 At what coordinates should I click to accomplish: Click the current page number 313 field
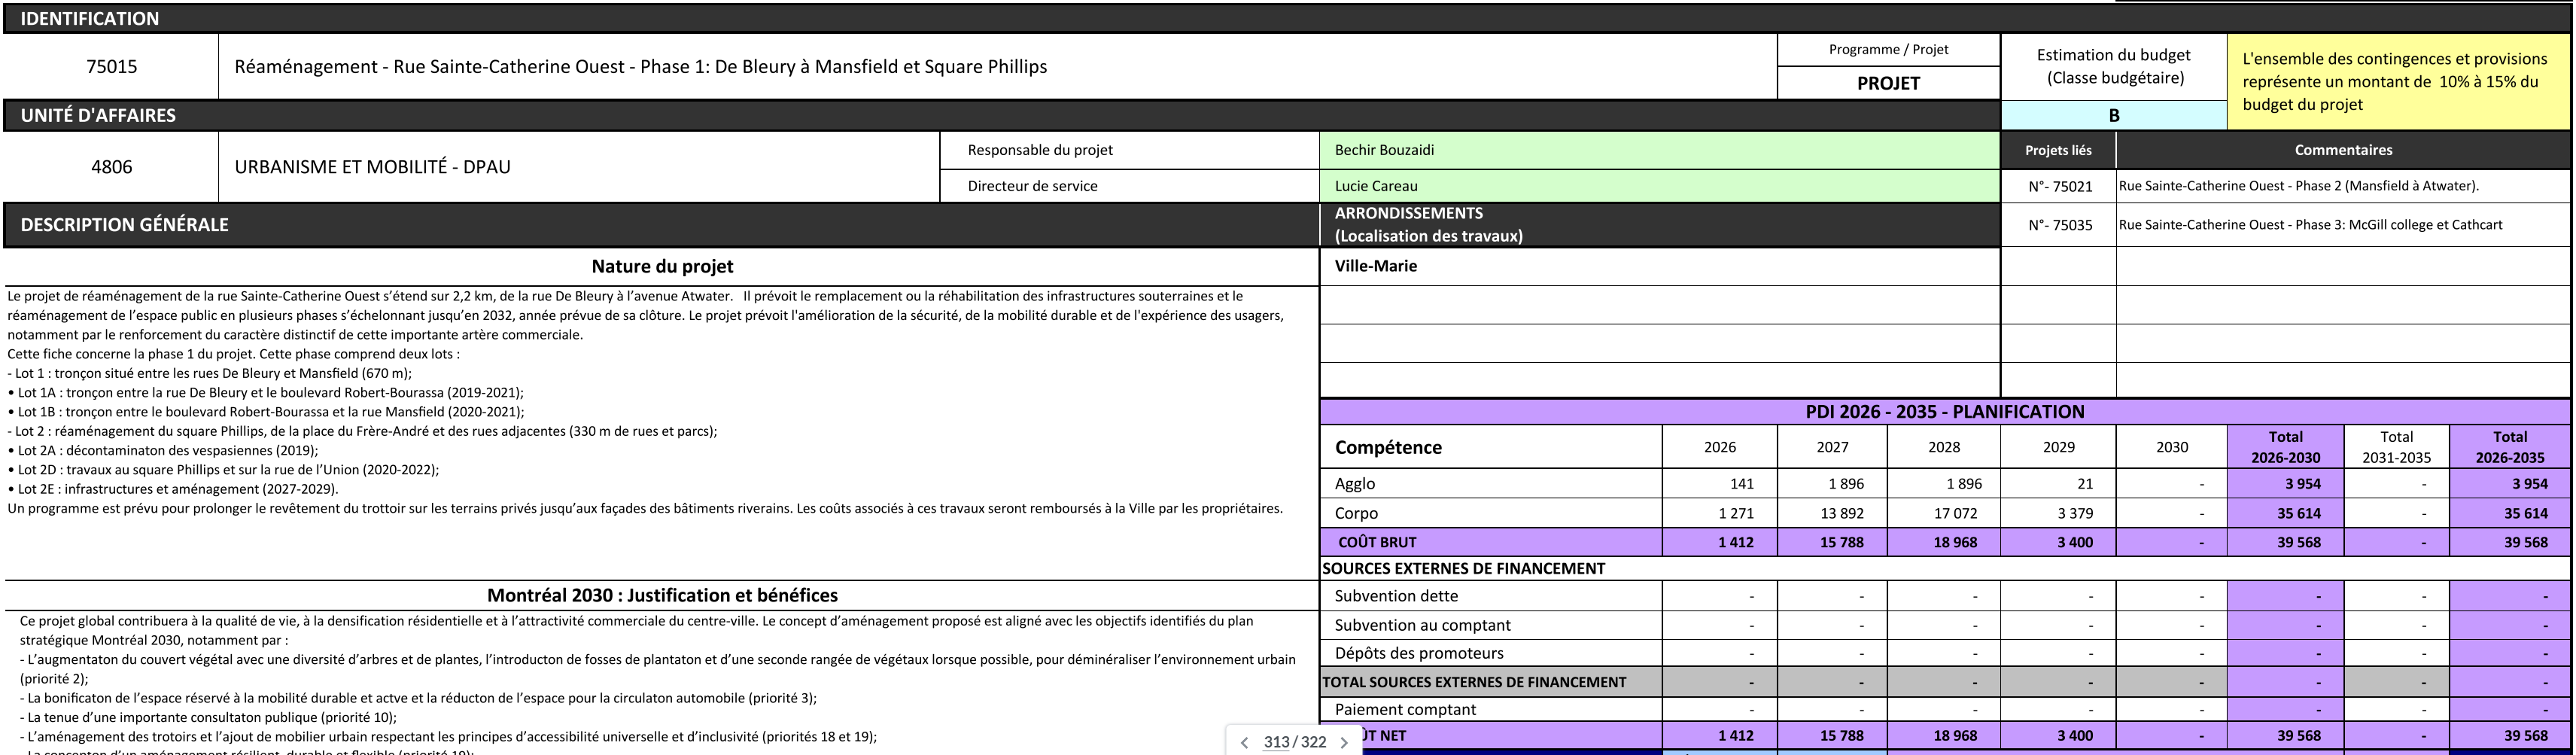click(1276, 742)
